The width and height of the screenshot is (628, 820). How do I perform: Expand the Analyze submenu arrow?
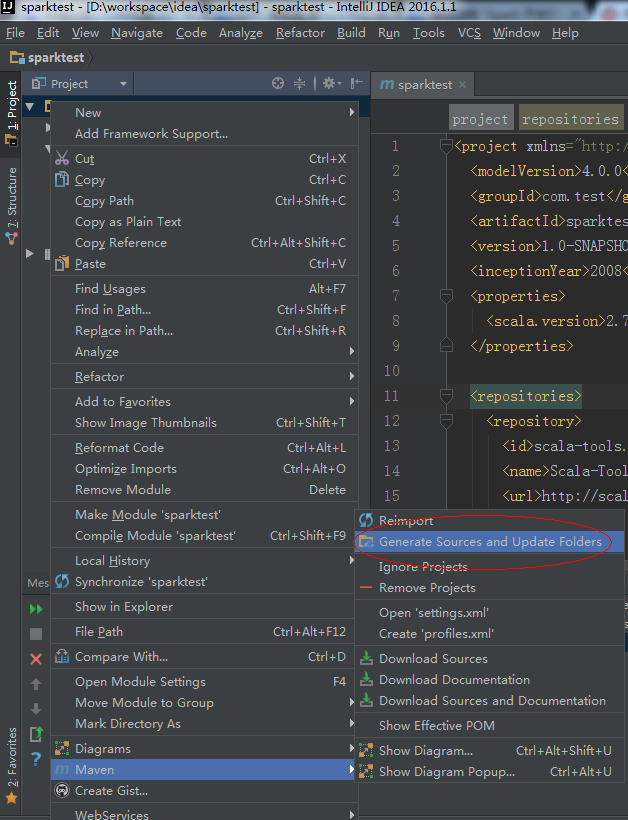pos(352,351)
